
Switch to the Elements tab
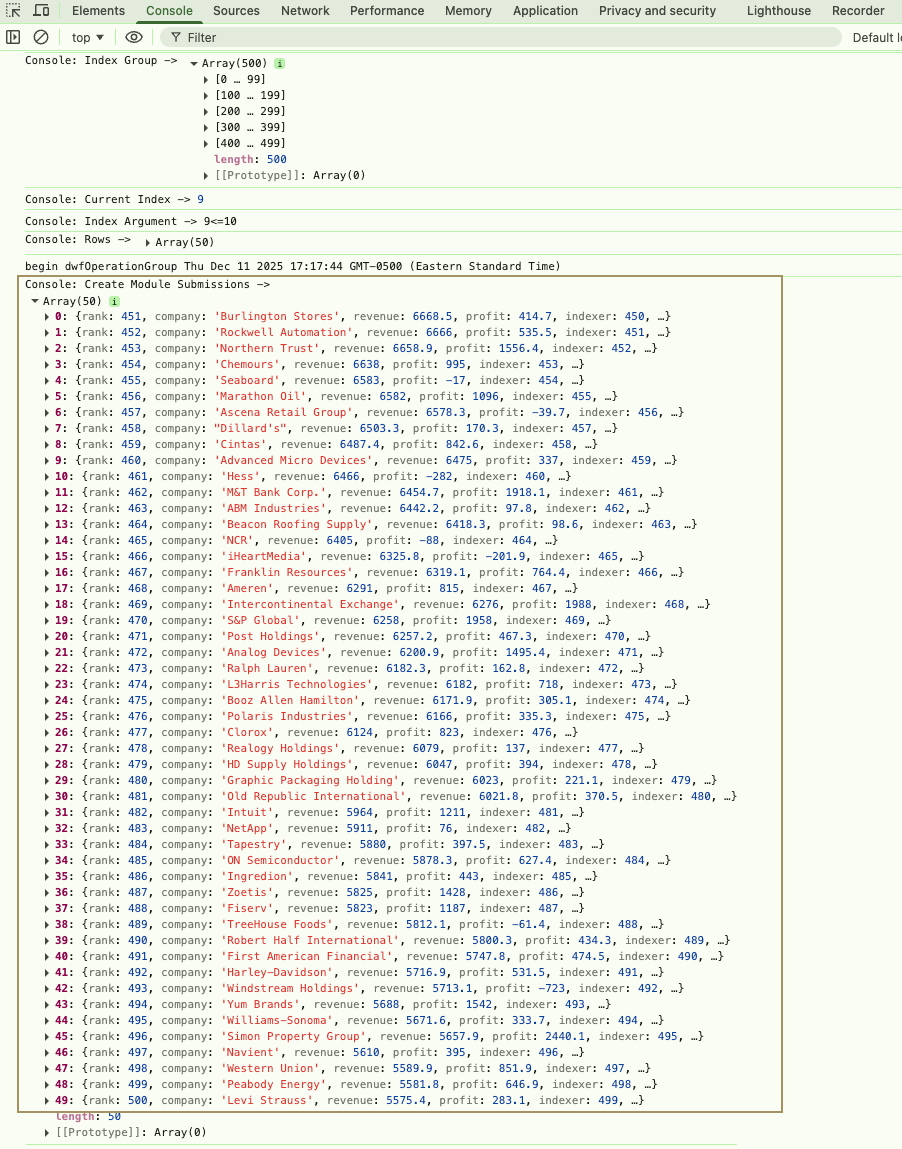[x=98, y=10]
